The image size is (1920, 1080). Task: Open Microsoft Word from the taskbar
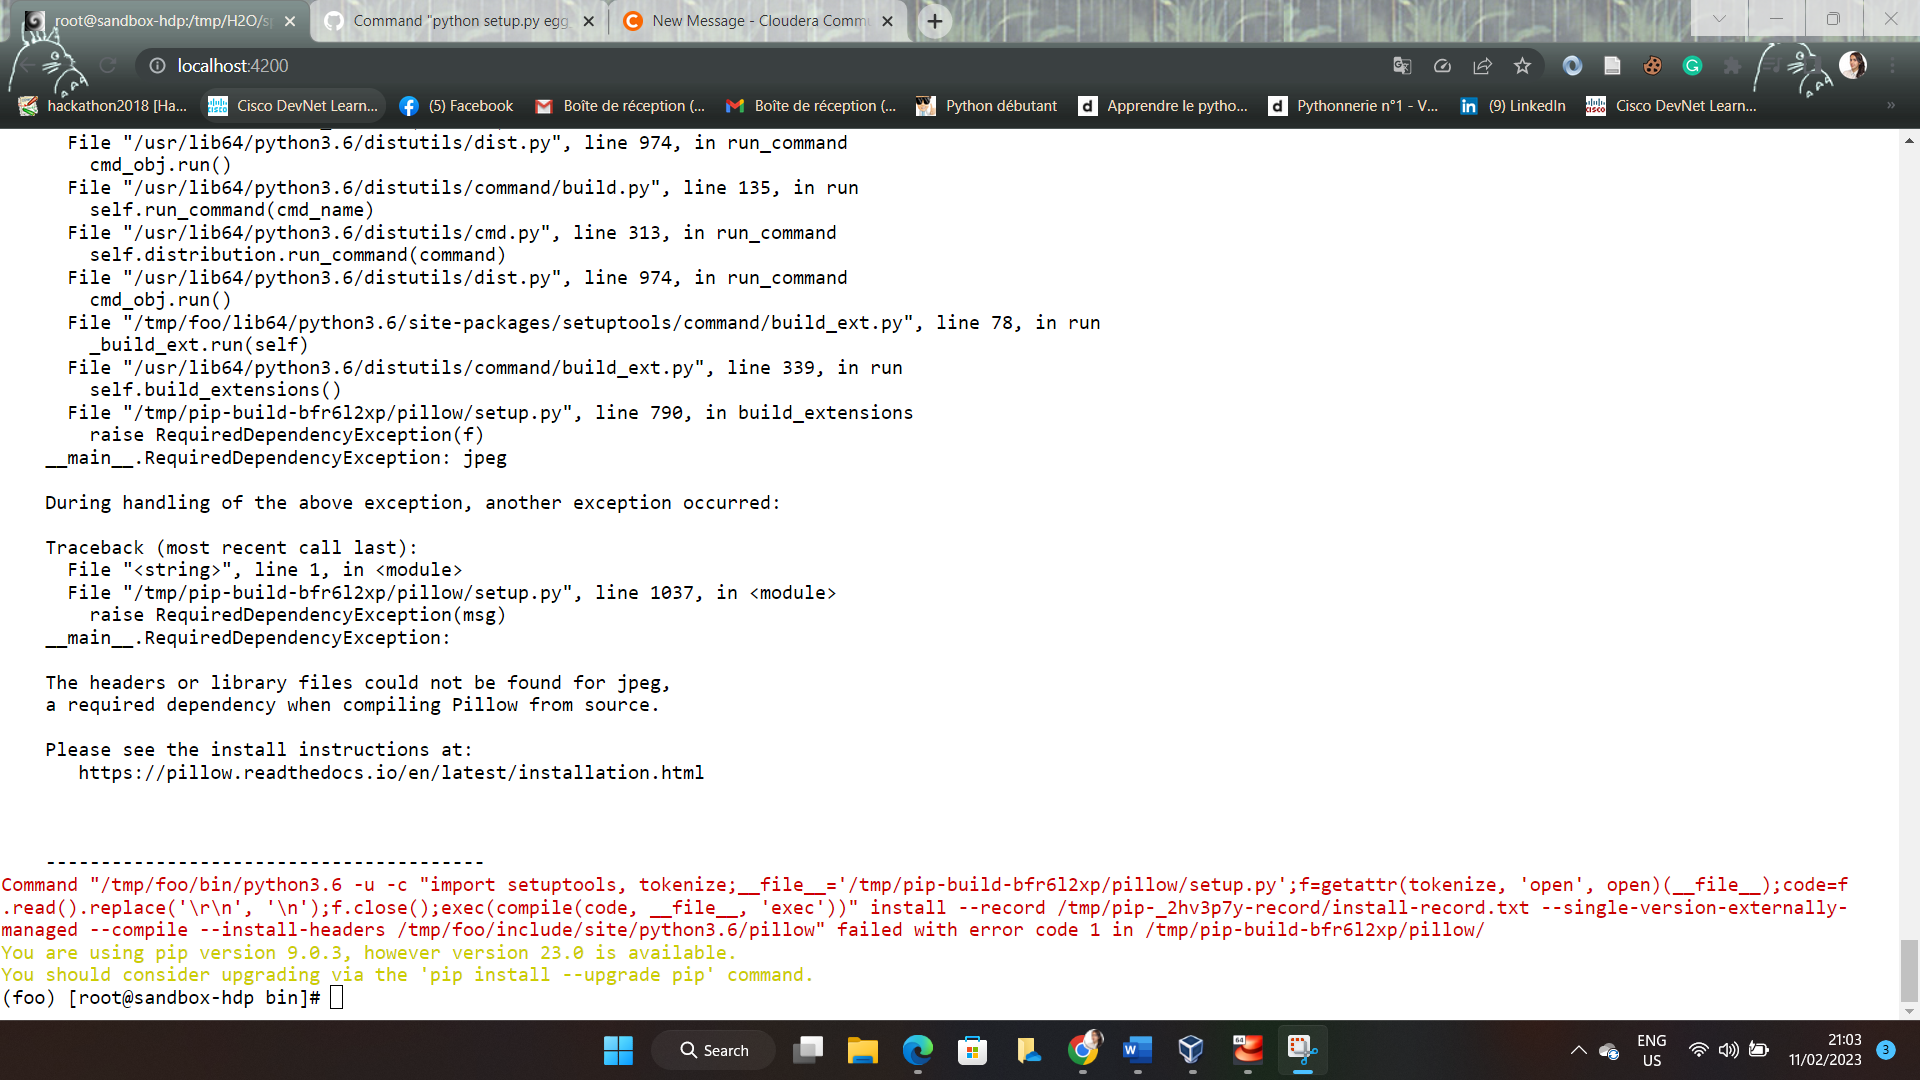click(x=1135, y=1050)
